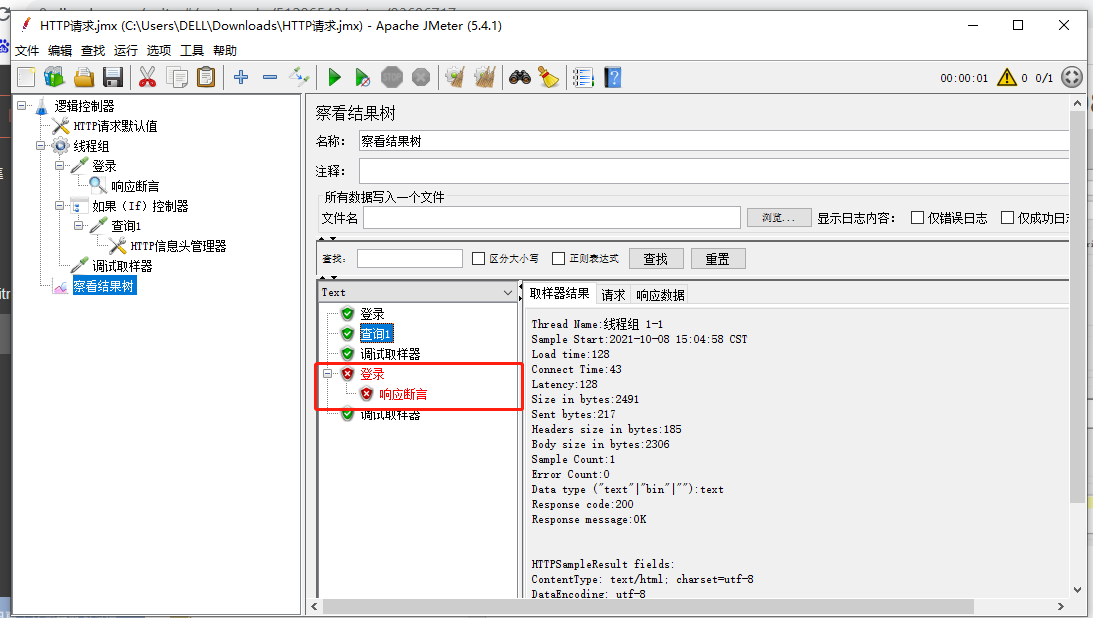Screen dimensions: 1093x618
Task: Start test without pauses icon
Action: (362, 77)
